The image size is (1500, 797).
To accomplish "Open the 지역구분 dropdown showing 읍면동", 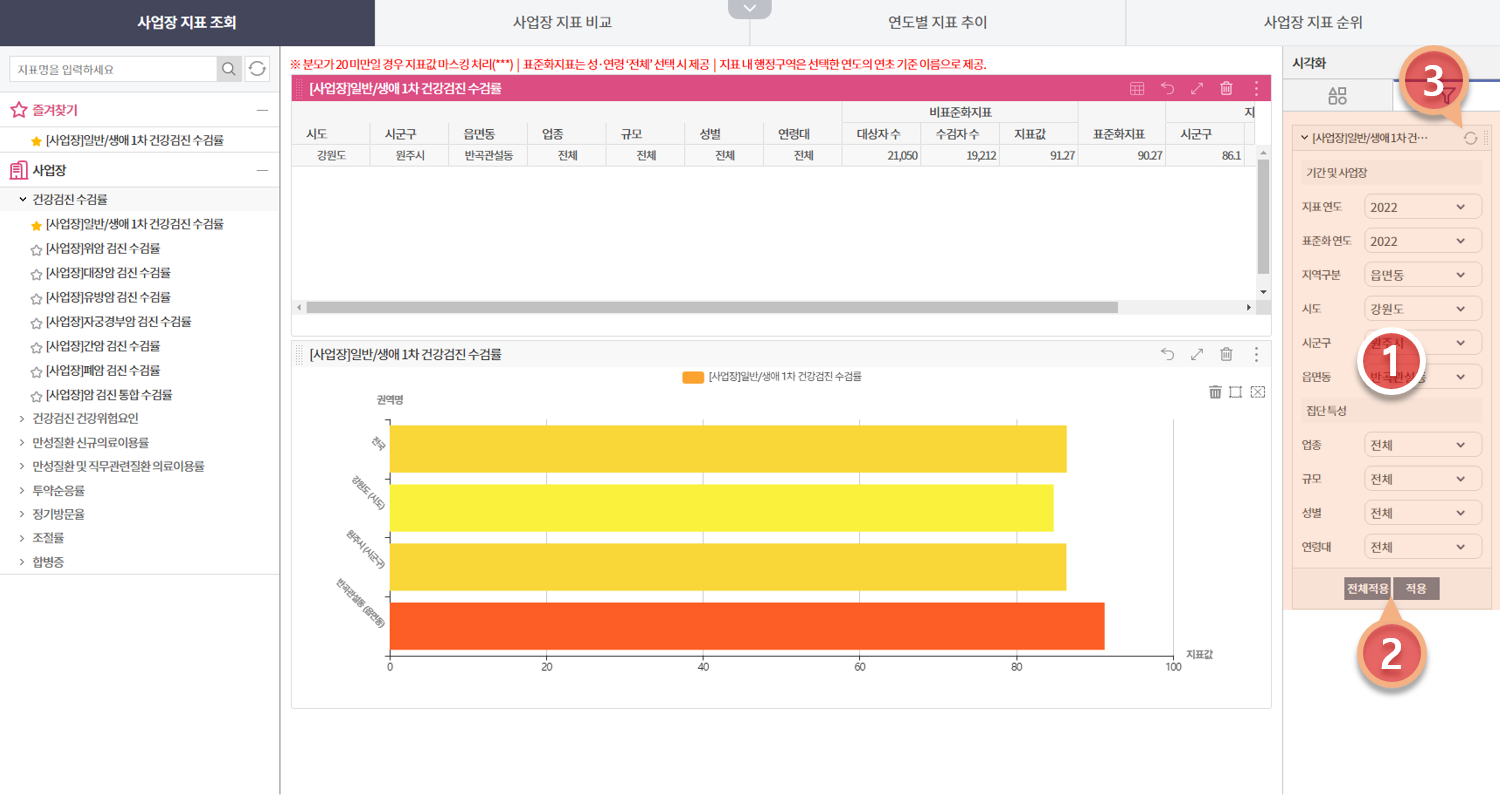I will 1423,275.
